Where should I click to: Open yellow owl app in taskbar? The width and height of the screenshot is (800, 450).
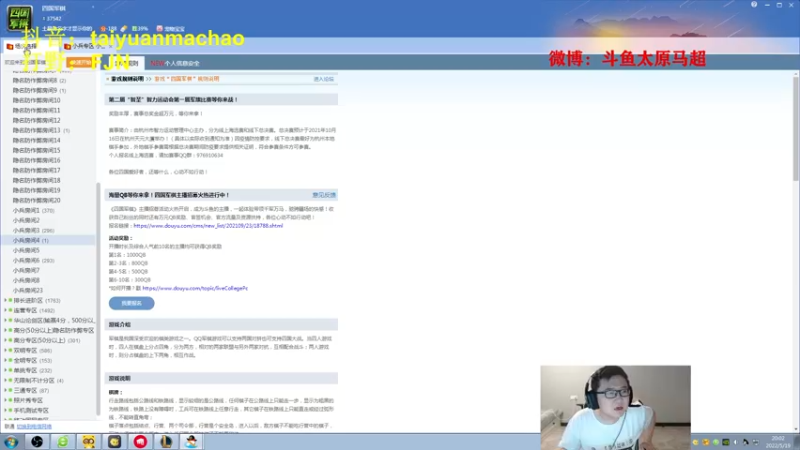(x=89, y=442)
